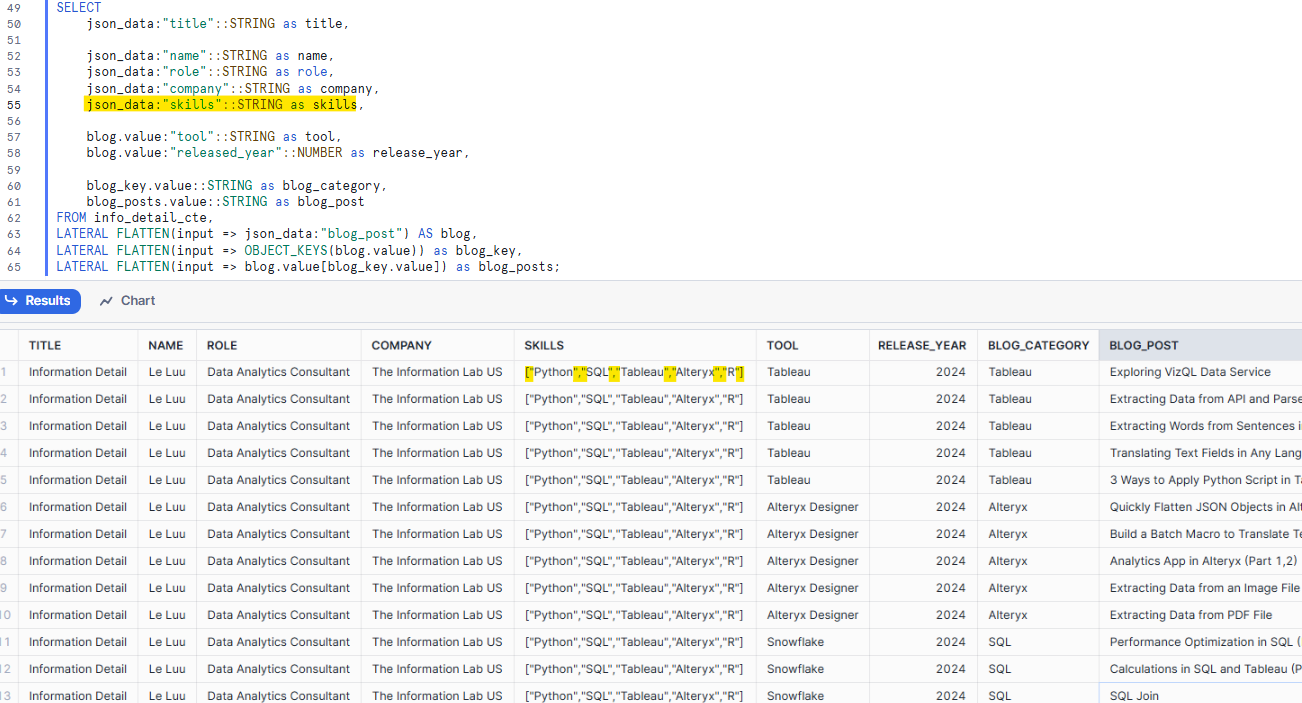
Task: Select the NAME column header
Action: click(166, 345)
